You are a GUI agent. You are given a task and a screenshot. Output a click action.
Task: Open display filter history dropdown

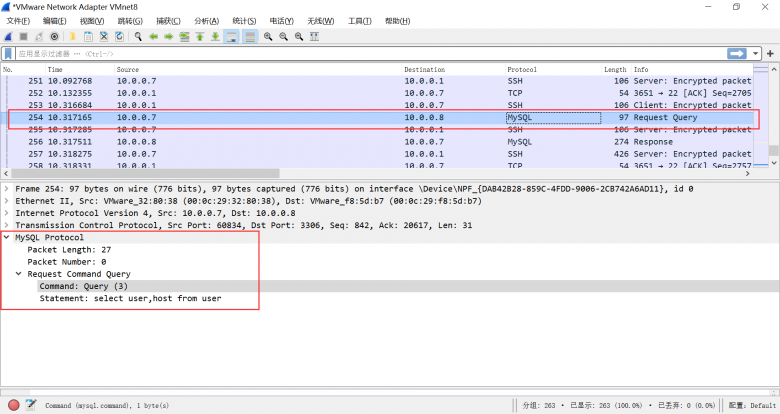point(755,53)
